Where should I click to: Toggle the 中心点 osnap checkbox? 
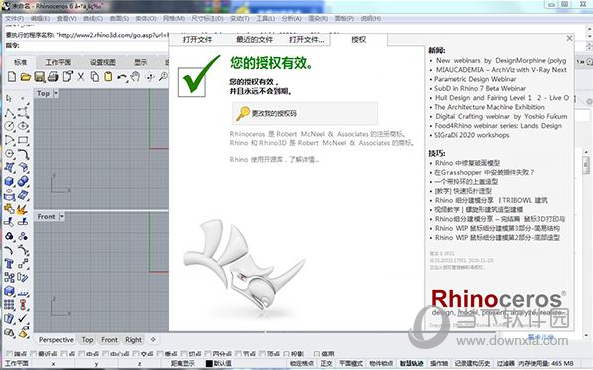[106, 354]
